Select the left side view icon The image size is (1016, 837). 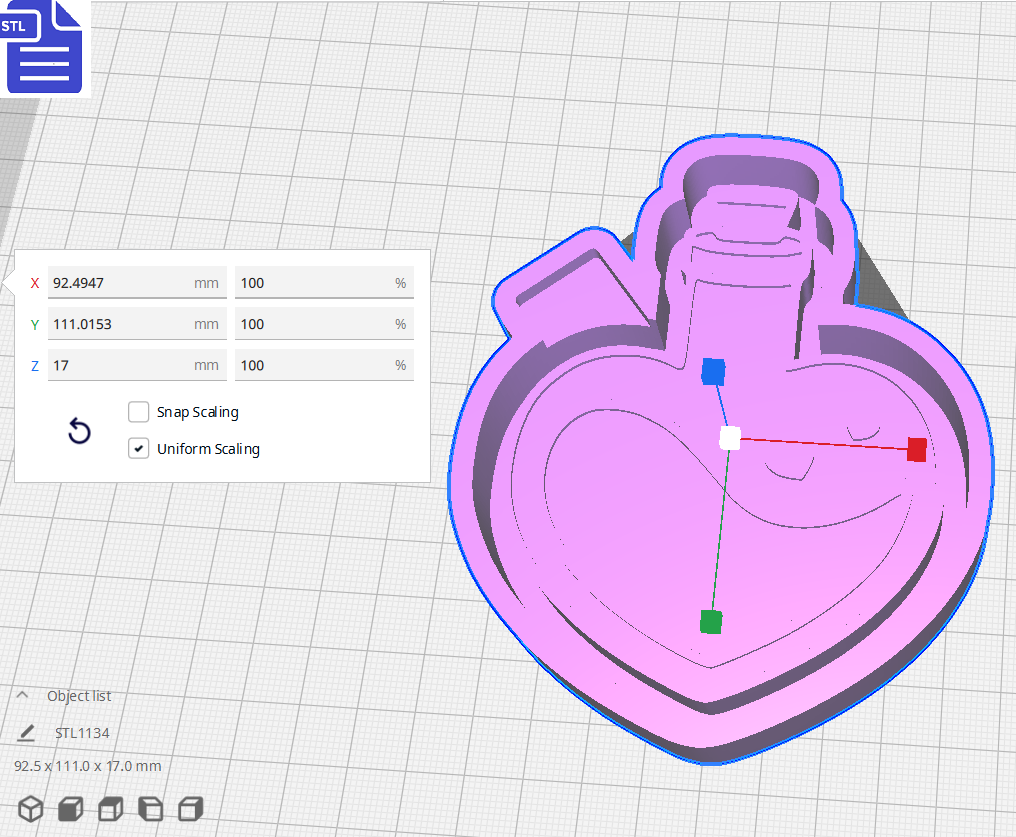pyautogui.click(x=150, y=808)
